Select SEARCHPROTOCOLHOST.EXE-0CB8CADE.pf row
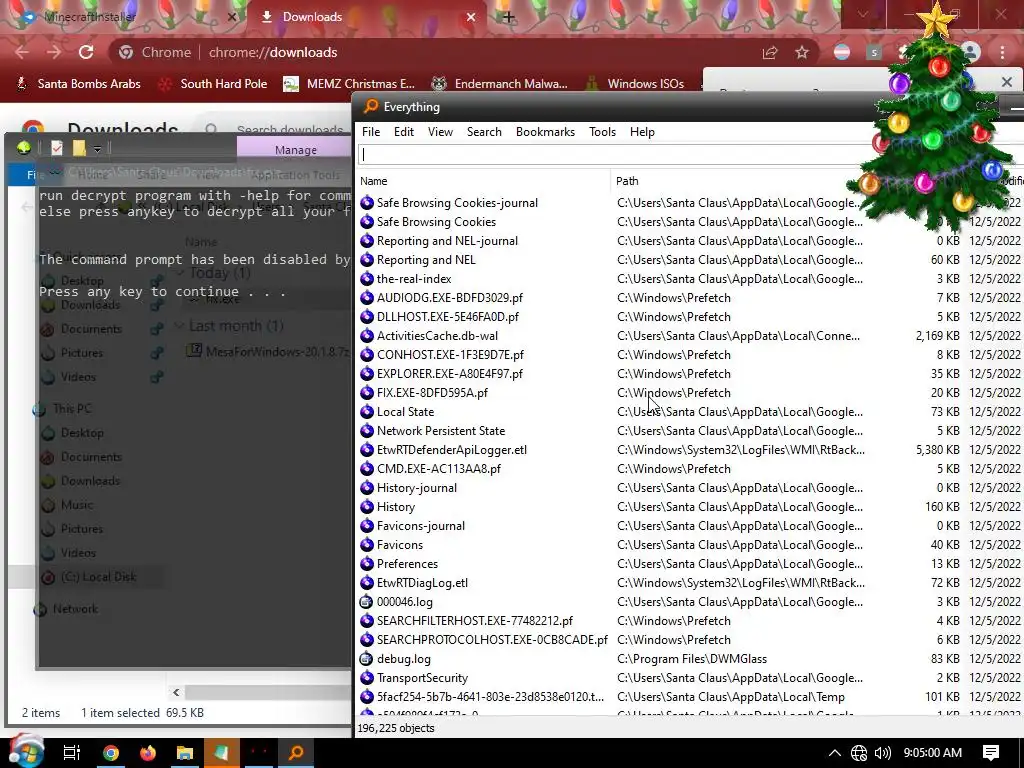Screen dimensions: 1024x768 690,640
